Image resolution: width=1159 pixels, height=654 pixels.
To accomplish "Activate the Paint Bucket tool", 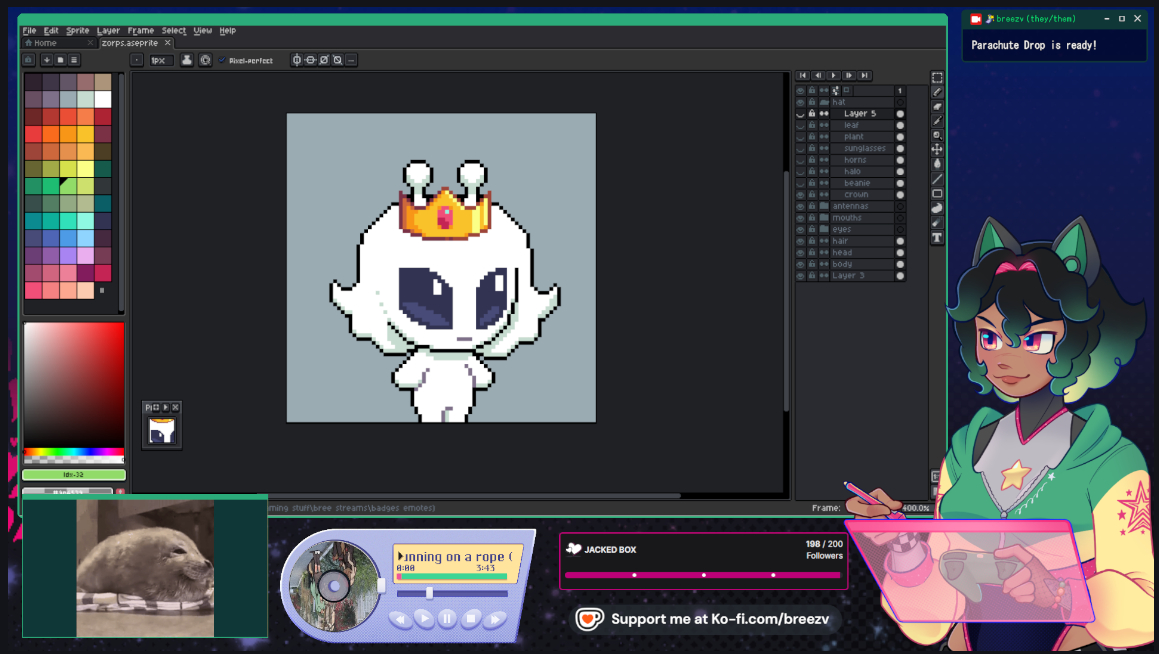I will click(x=937, y=164).
